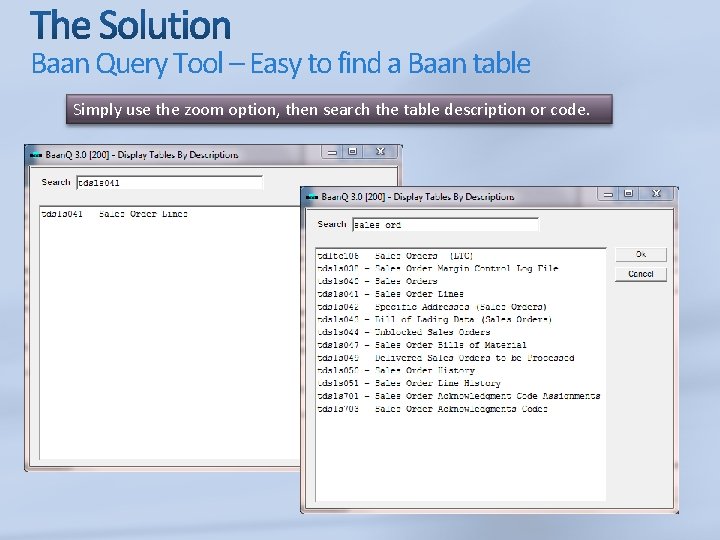Click the back BaanQ window title bar icon

tap(36, 155)
